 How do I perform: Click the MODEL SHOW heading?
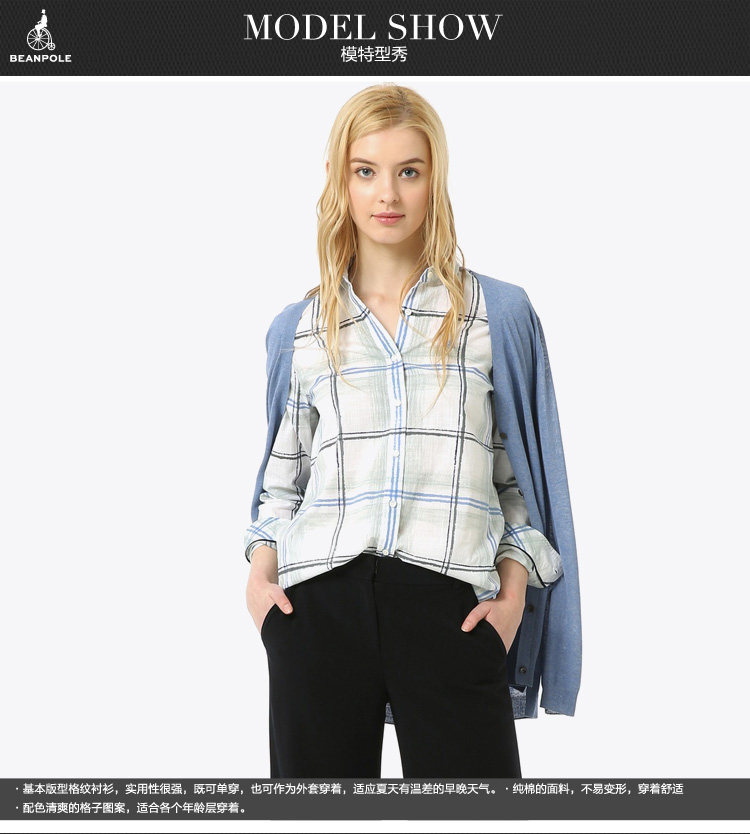click(373, 27)
